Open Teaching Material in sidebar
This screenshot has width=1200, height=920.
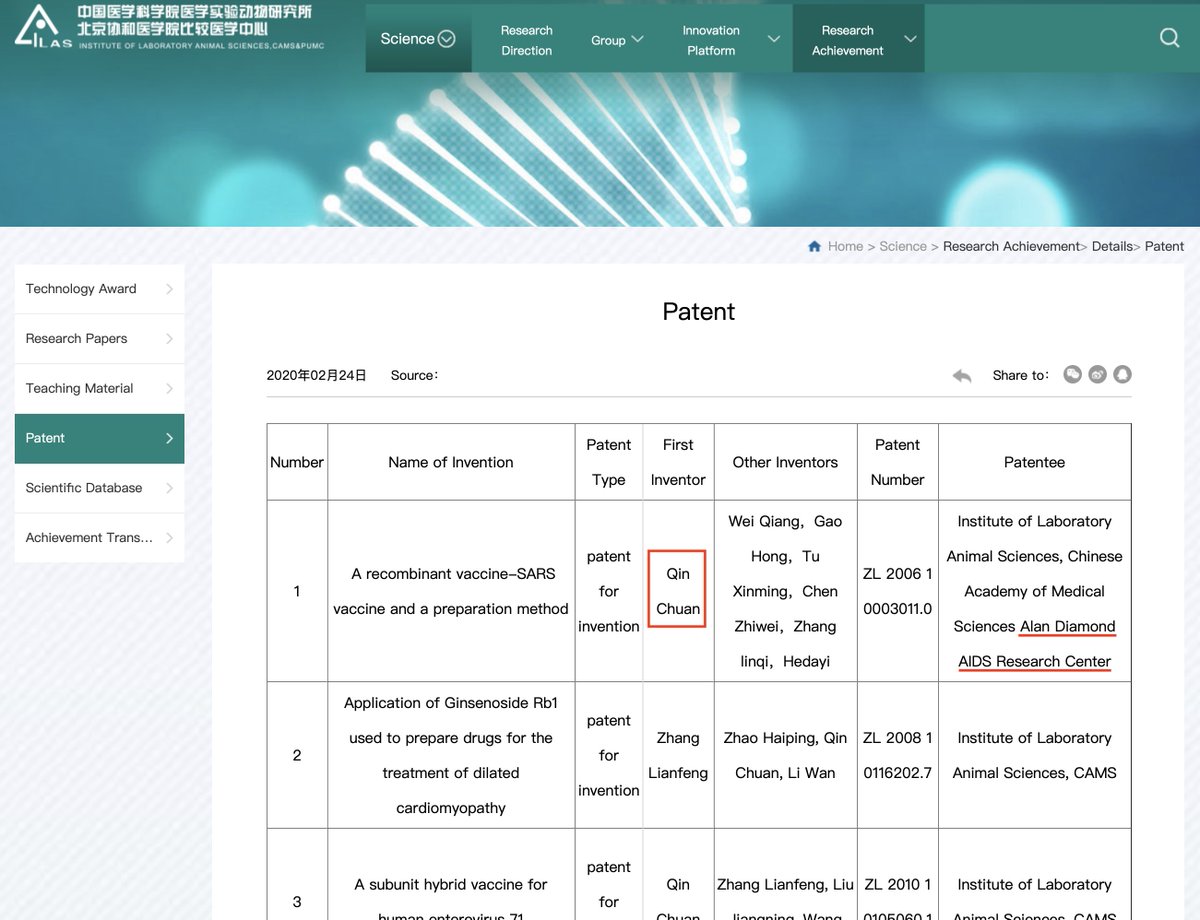(x=99, y=389)
